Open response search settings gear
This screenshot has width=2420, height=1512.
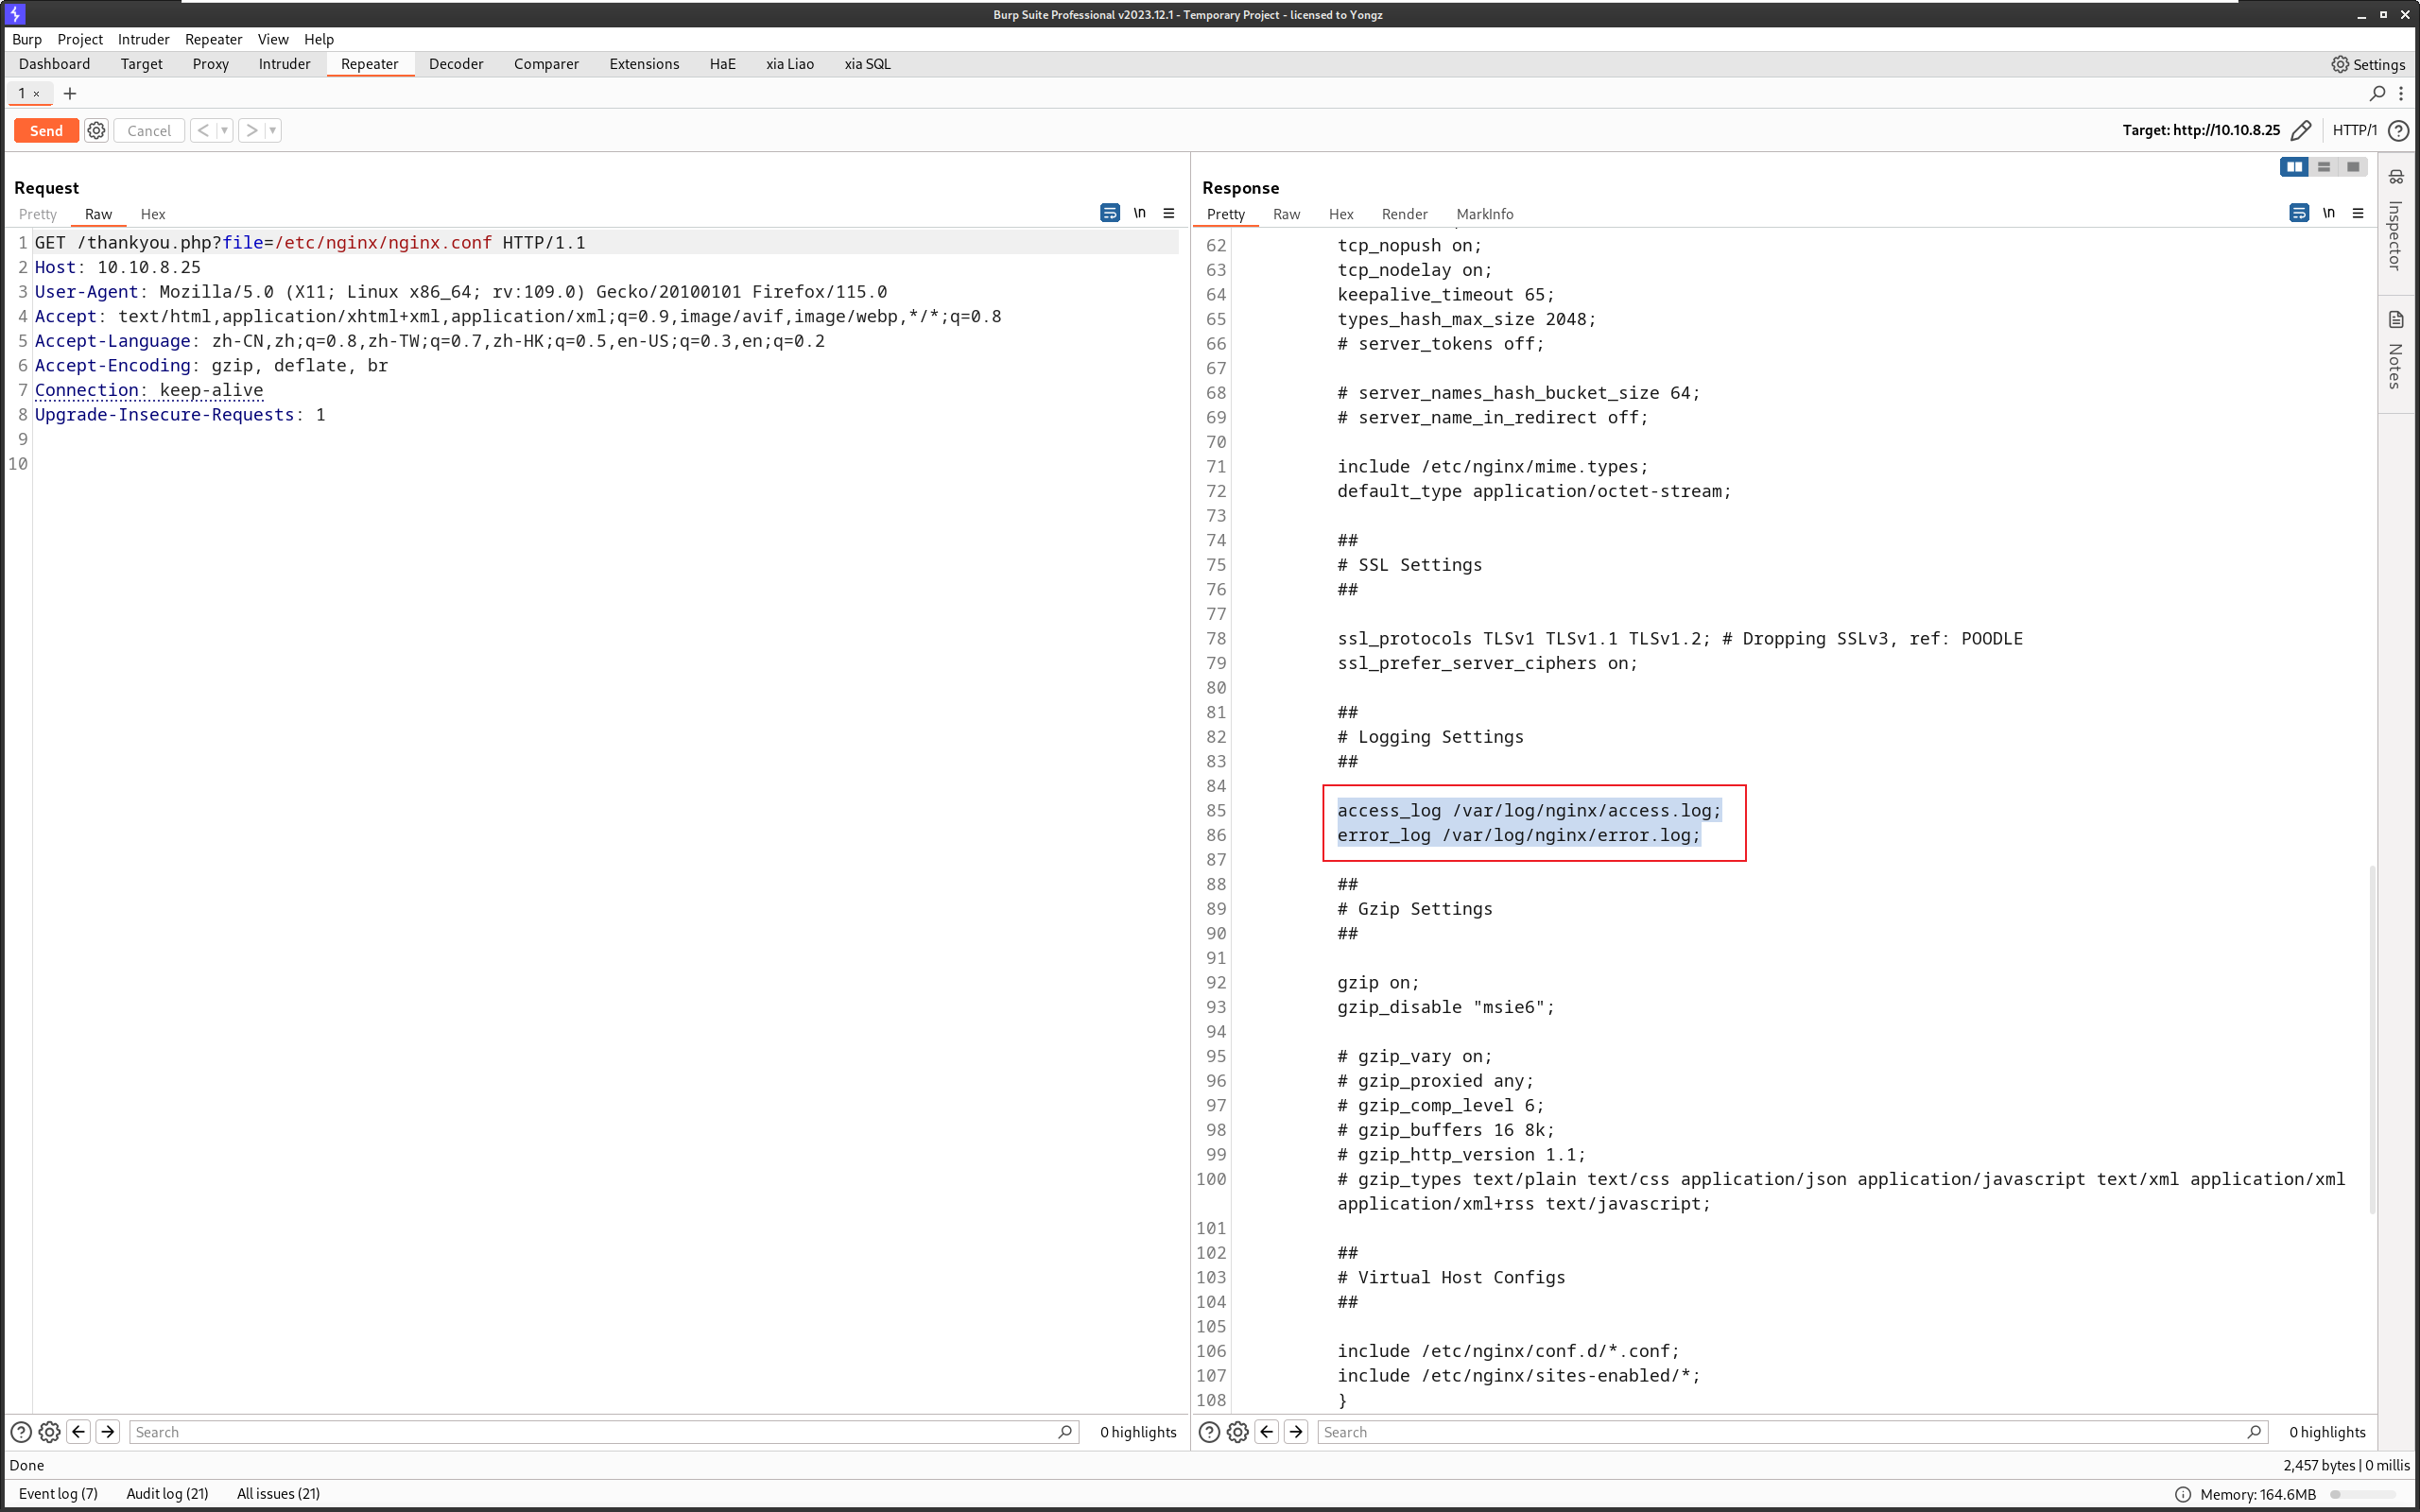click(x=1238, y=1433)
